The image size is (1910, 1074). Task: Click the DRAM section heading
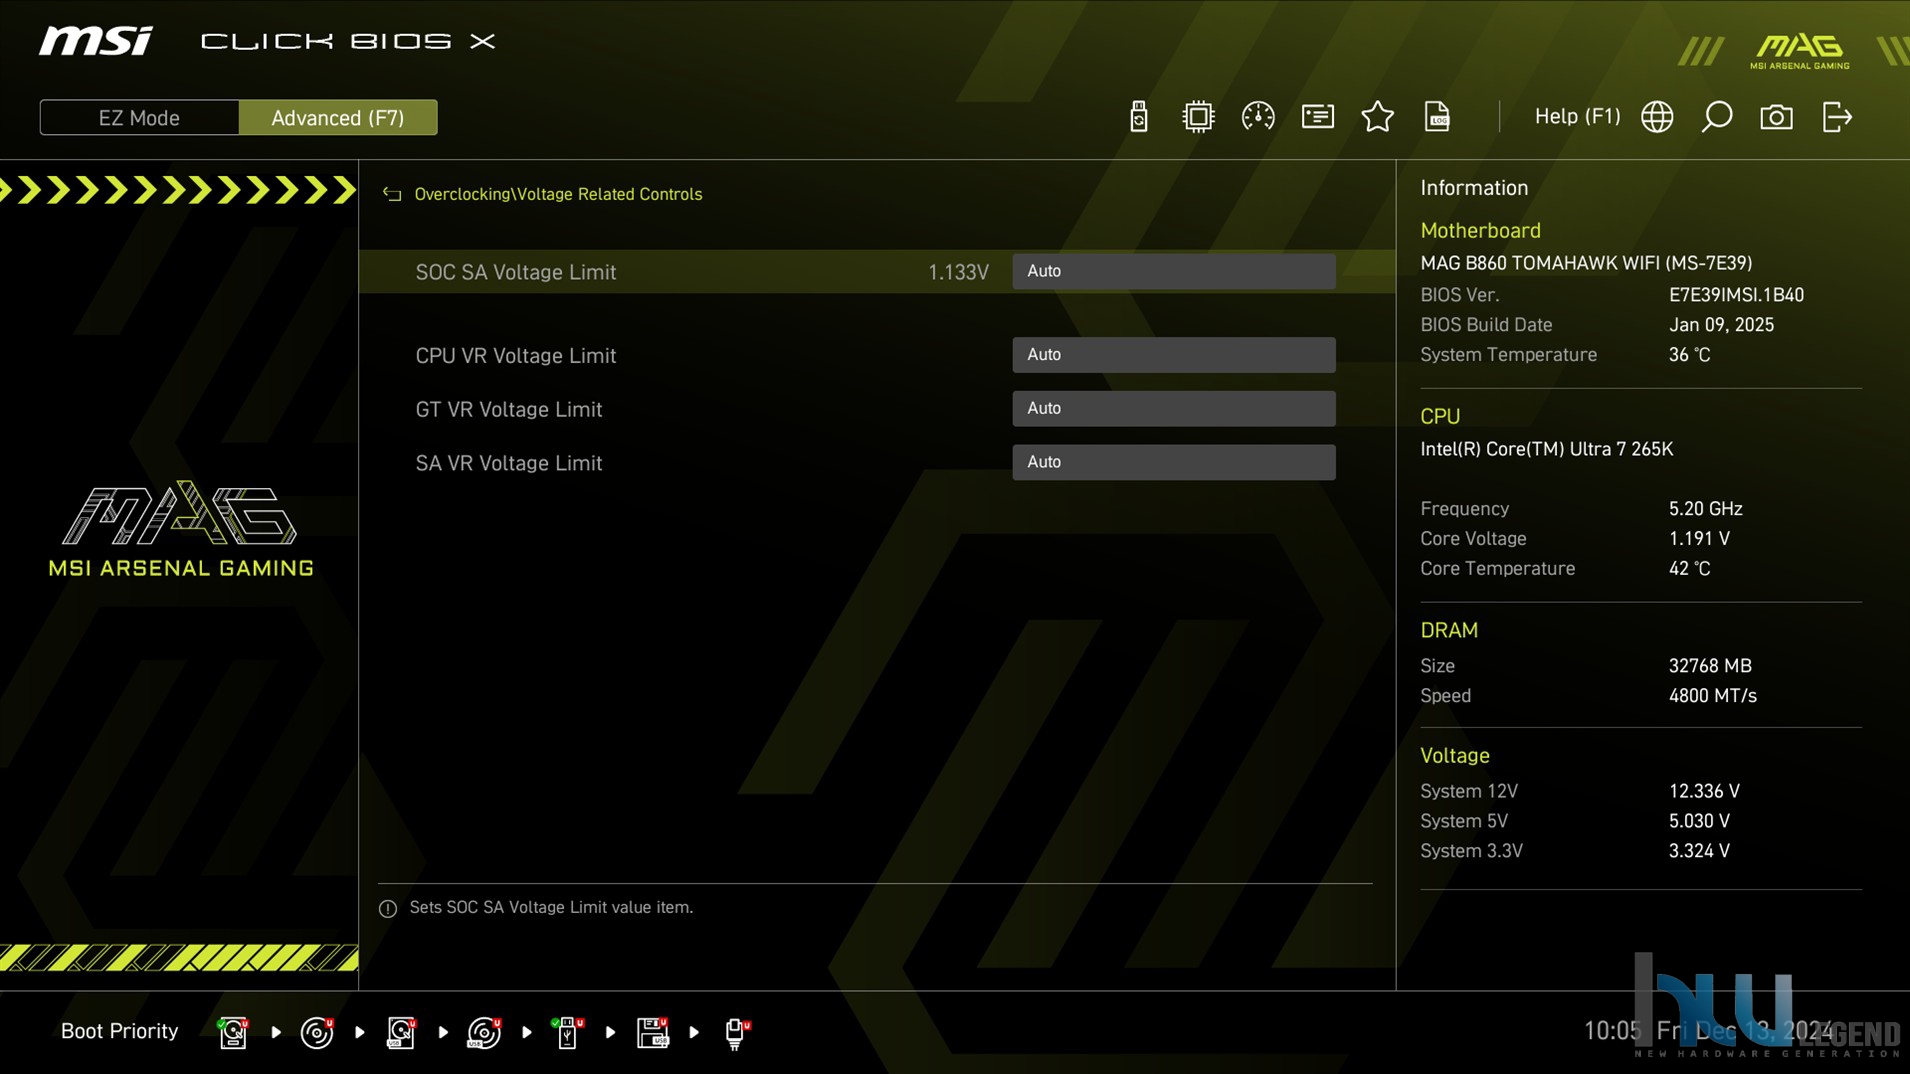(x=1449, y=630)
